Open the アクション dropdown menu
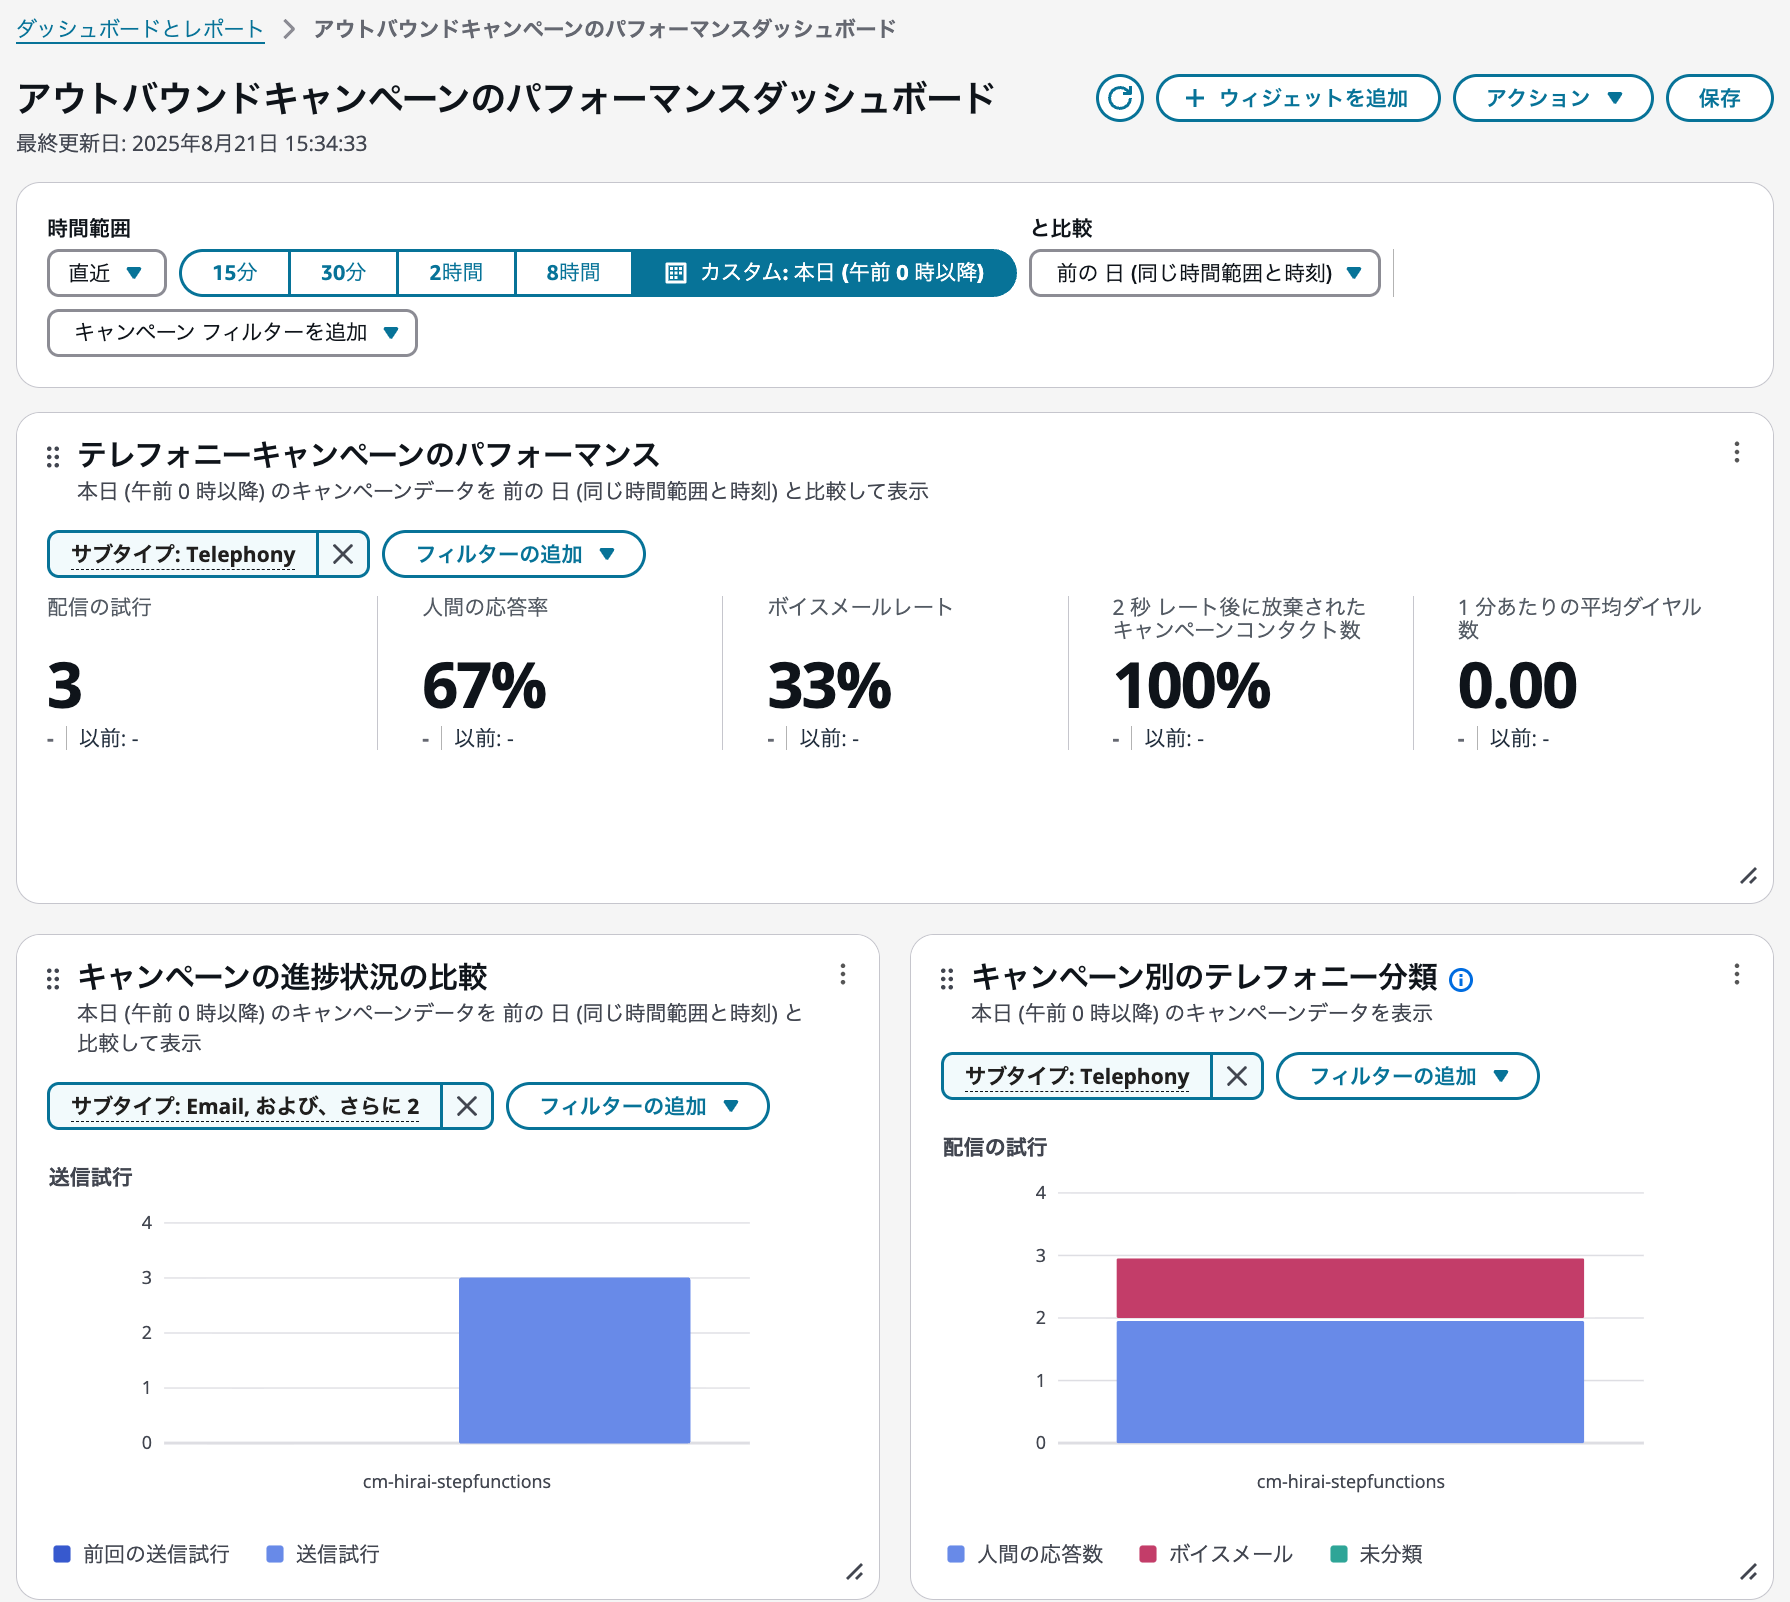Image resolution: width=1790 pixels, height=1602 pixels. 1553,98
